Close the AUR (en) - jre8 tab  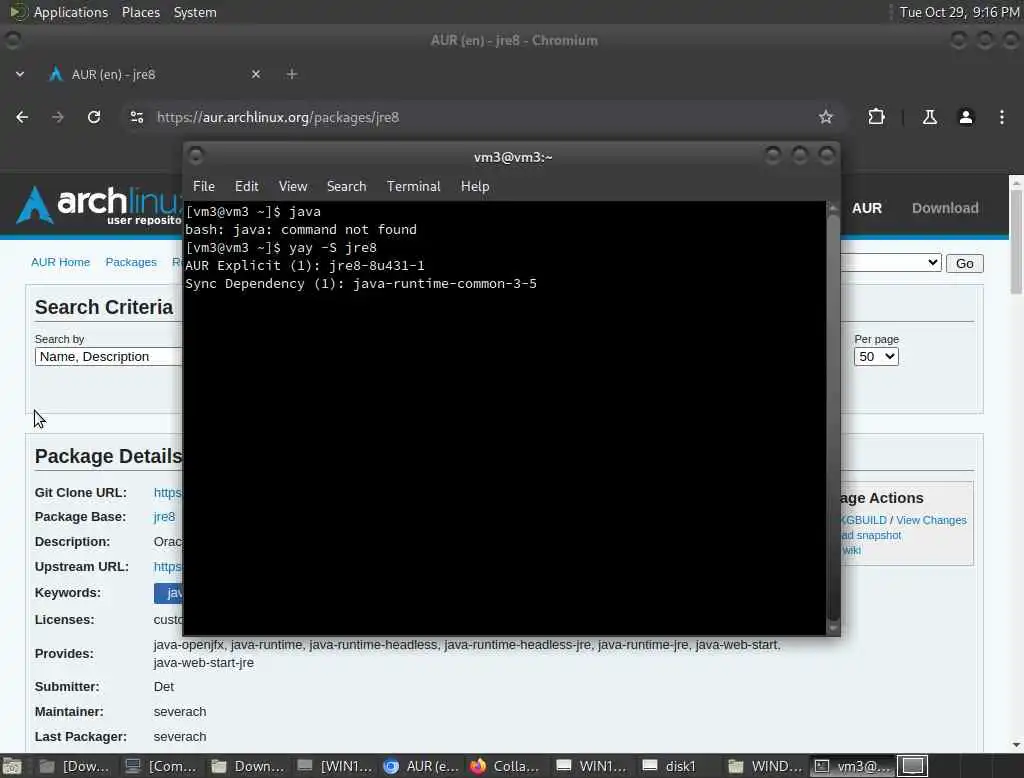coord(256,74)
